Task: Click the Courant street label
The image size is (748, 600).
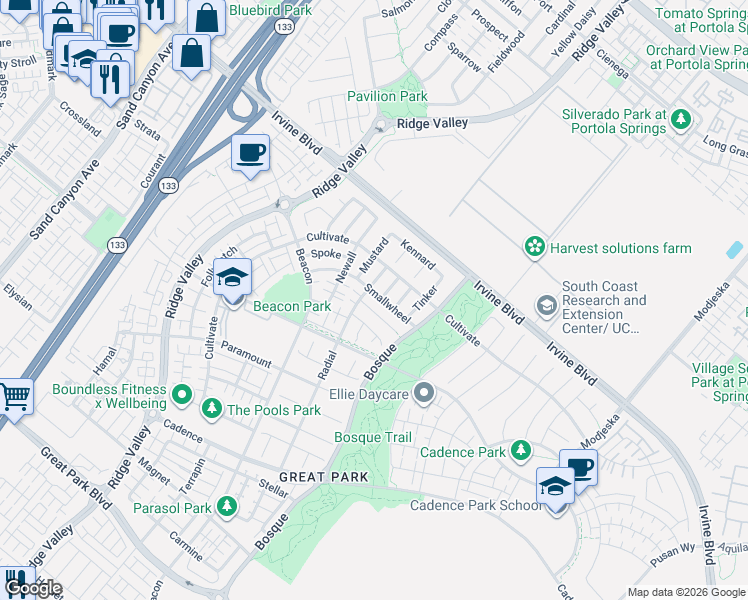Action: [153, 170]
